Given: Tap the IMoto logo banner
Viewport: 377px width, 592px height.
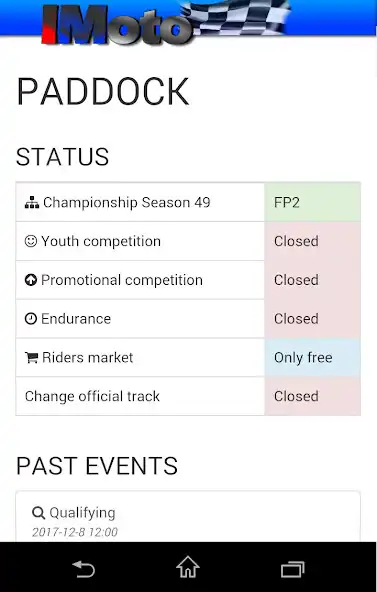Looking at the screenshot, I should coord(166,22).
